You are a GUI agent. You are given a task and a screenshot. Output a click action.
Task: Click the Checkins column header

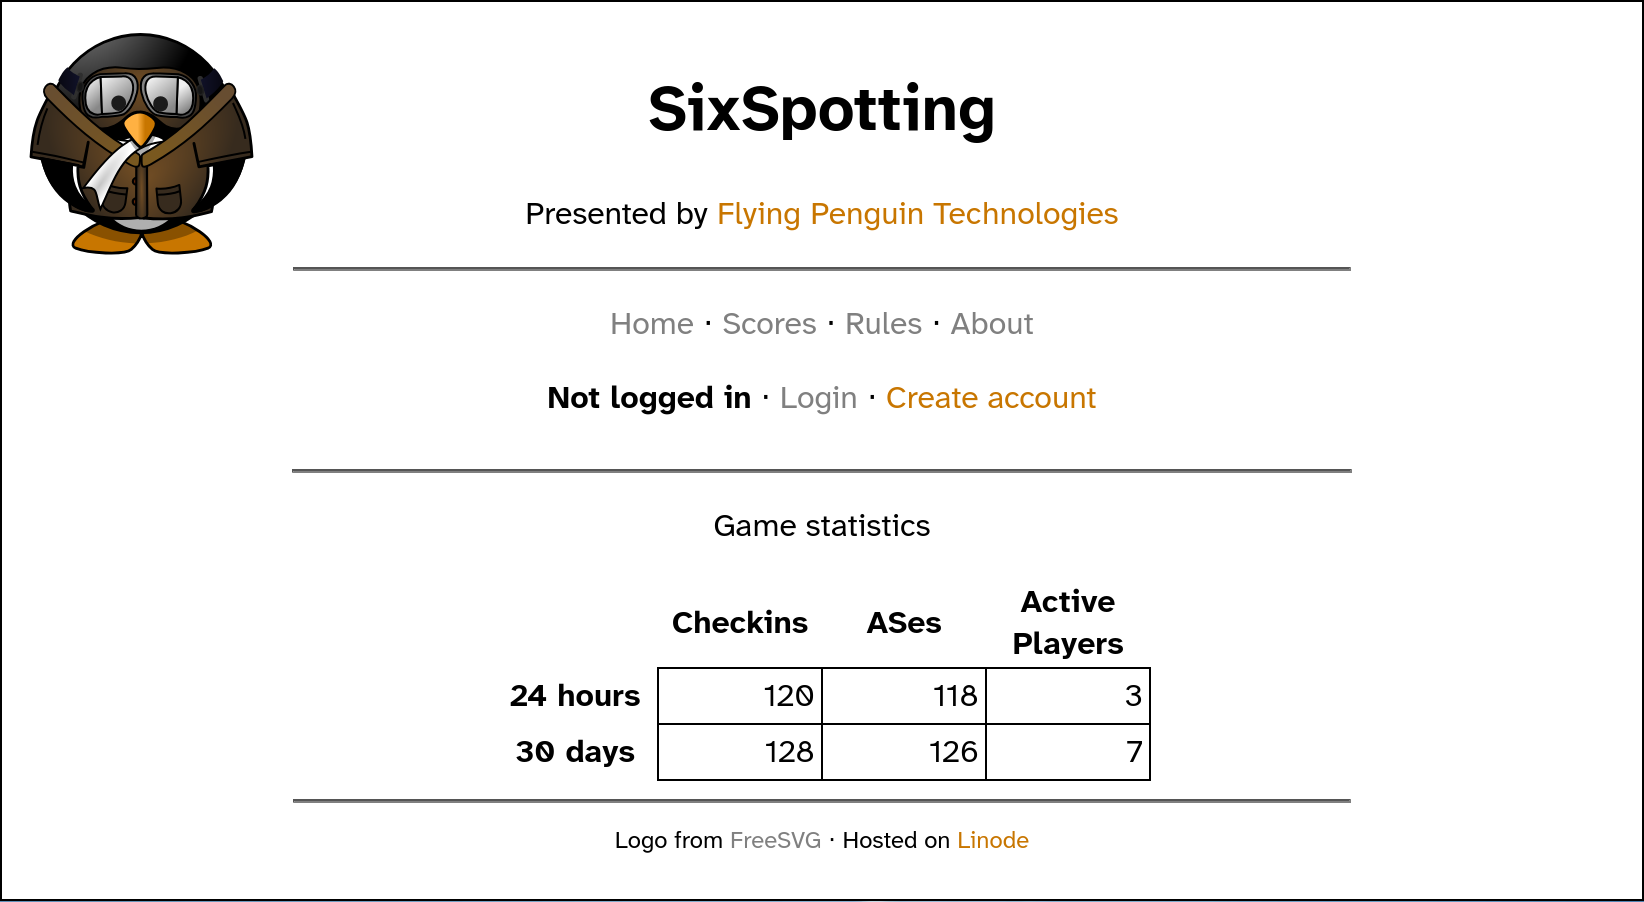[740, 623]
